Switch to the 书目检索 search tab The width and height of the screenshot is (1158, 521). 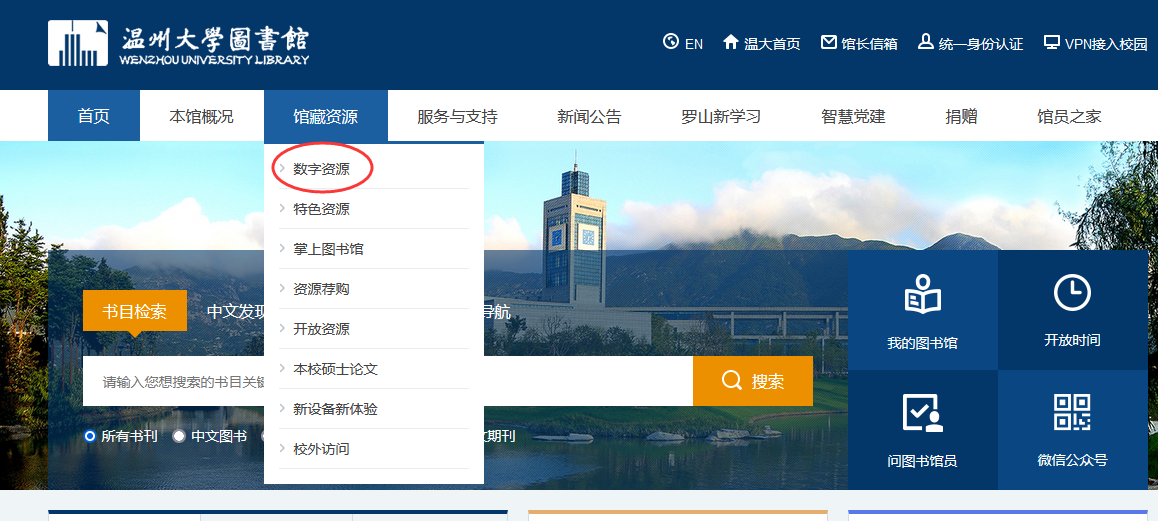coord(135,311)
